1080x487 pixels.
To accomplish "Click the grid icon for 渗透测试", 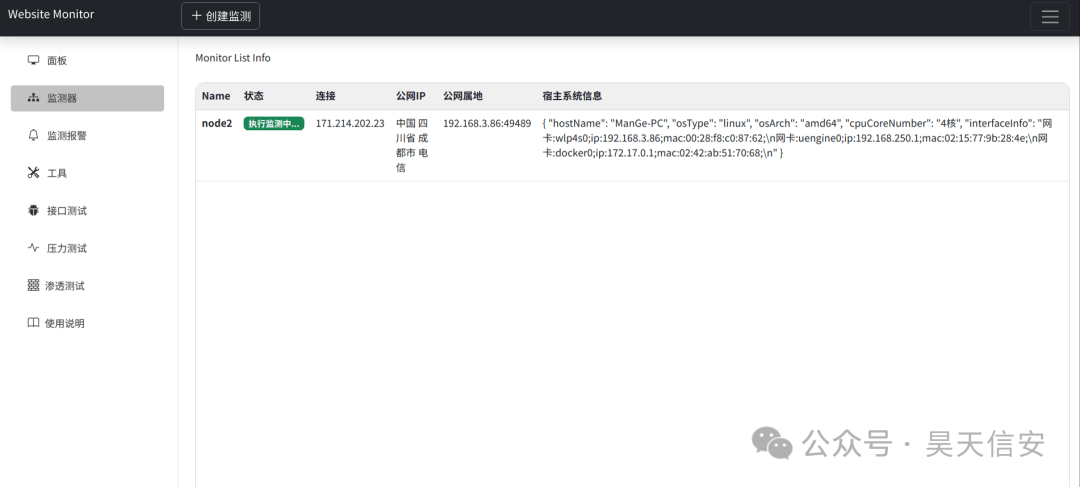I will point(33,285).
